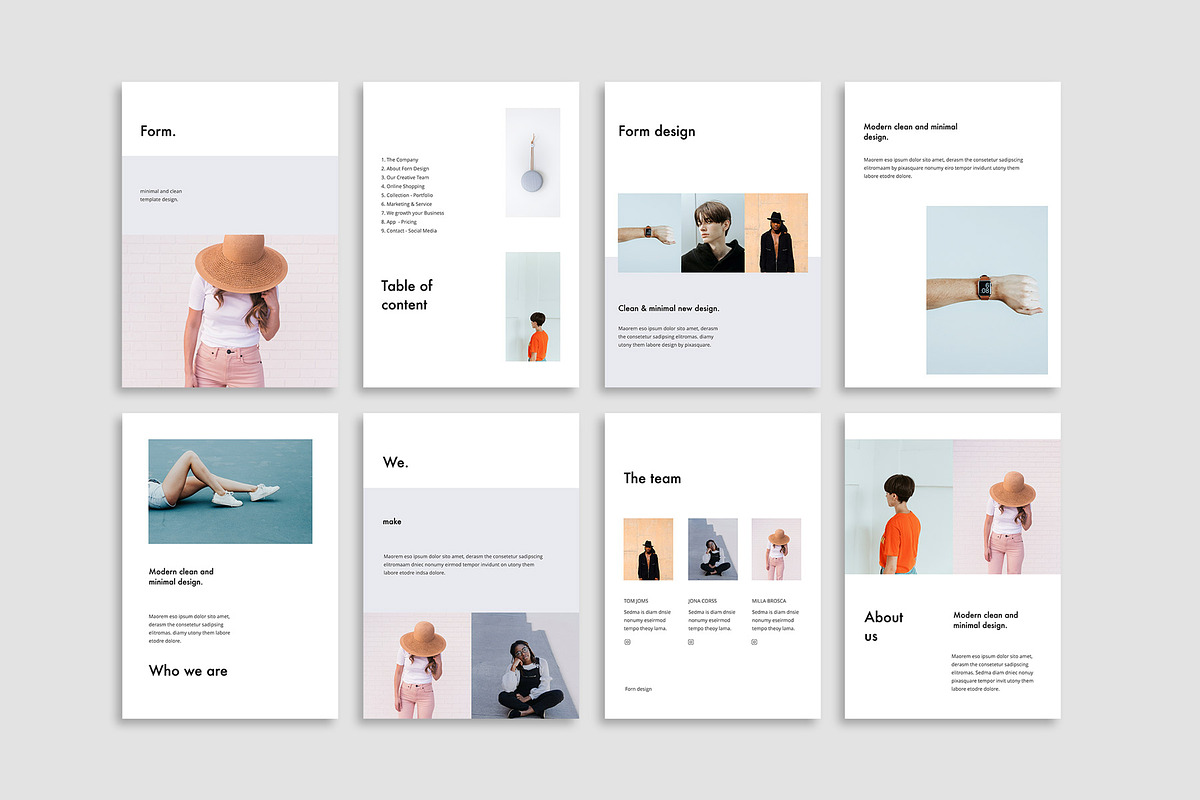Click 'Modern clean and minimal design.' above large watch photo

911,132
